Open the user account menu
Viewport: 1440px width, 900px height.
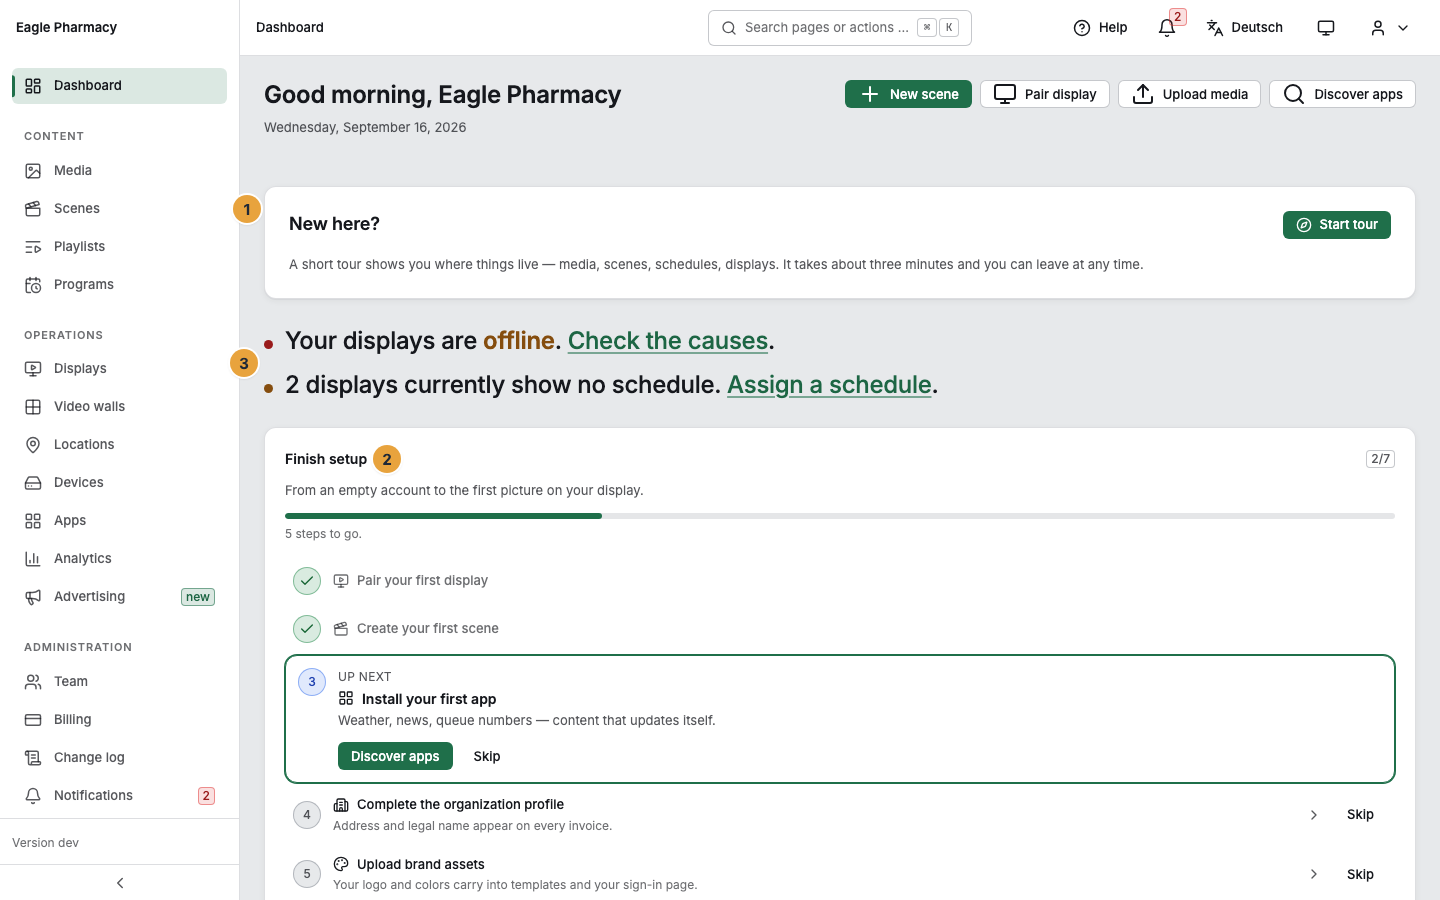click(1390, 28)
